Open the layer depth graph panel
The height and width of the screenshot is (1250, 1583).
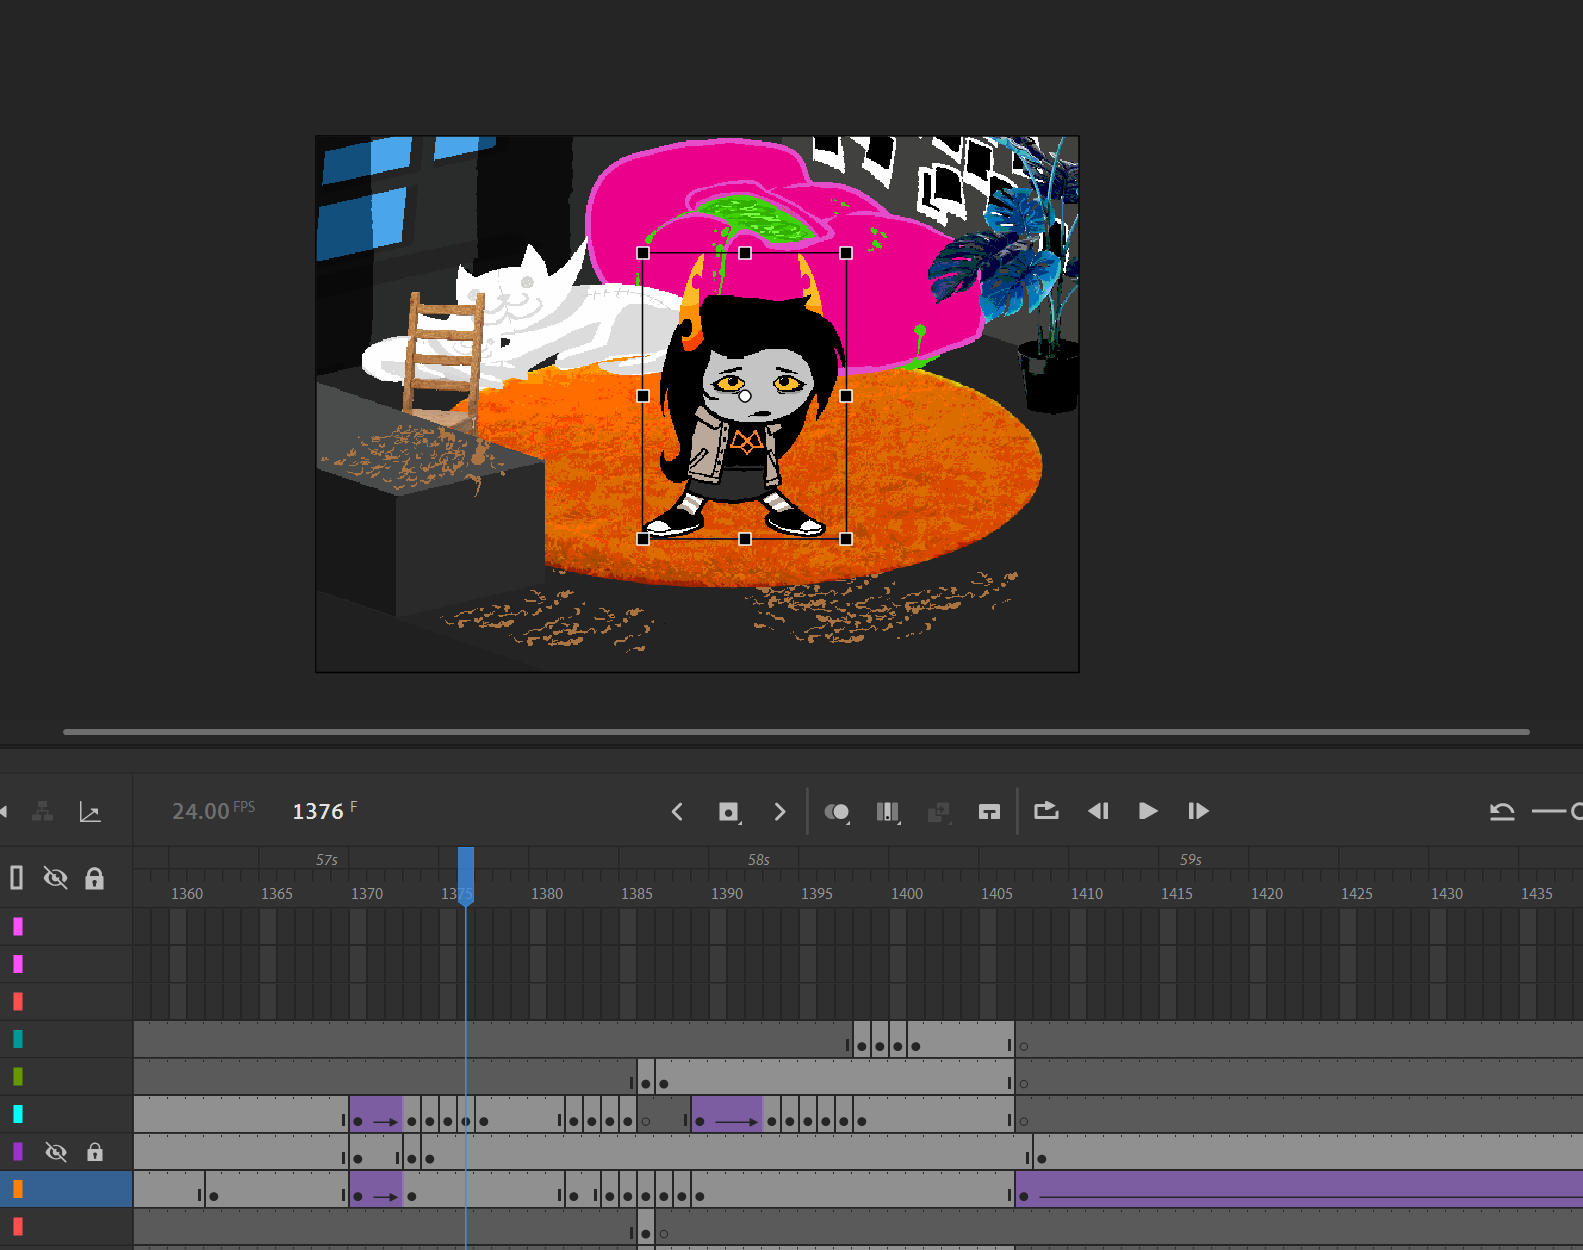pos(90,812)
